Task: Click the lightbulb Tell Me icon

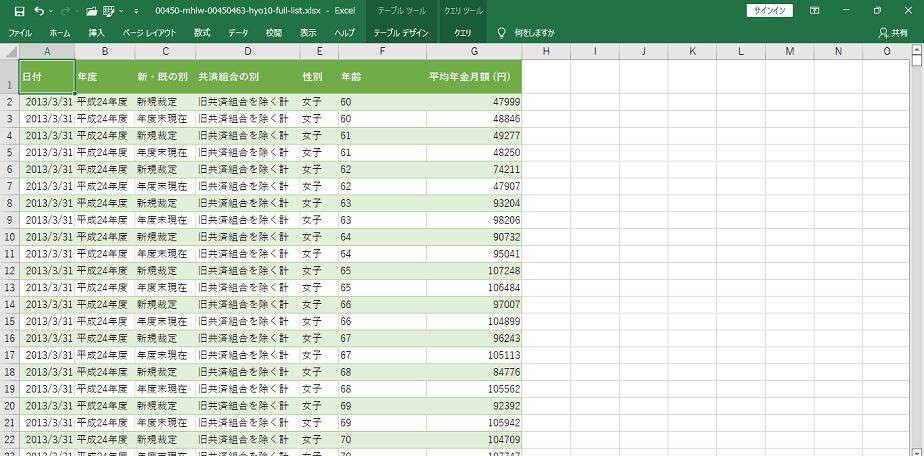Action: [501, 33]
